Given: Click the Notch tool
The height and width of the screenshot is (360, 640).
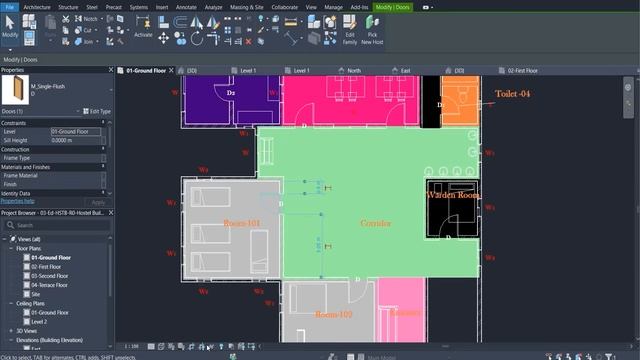Looking at the screenshot, I should 87,19.
